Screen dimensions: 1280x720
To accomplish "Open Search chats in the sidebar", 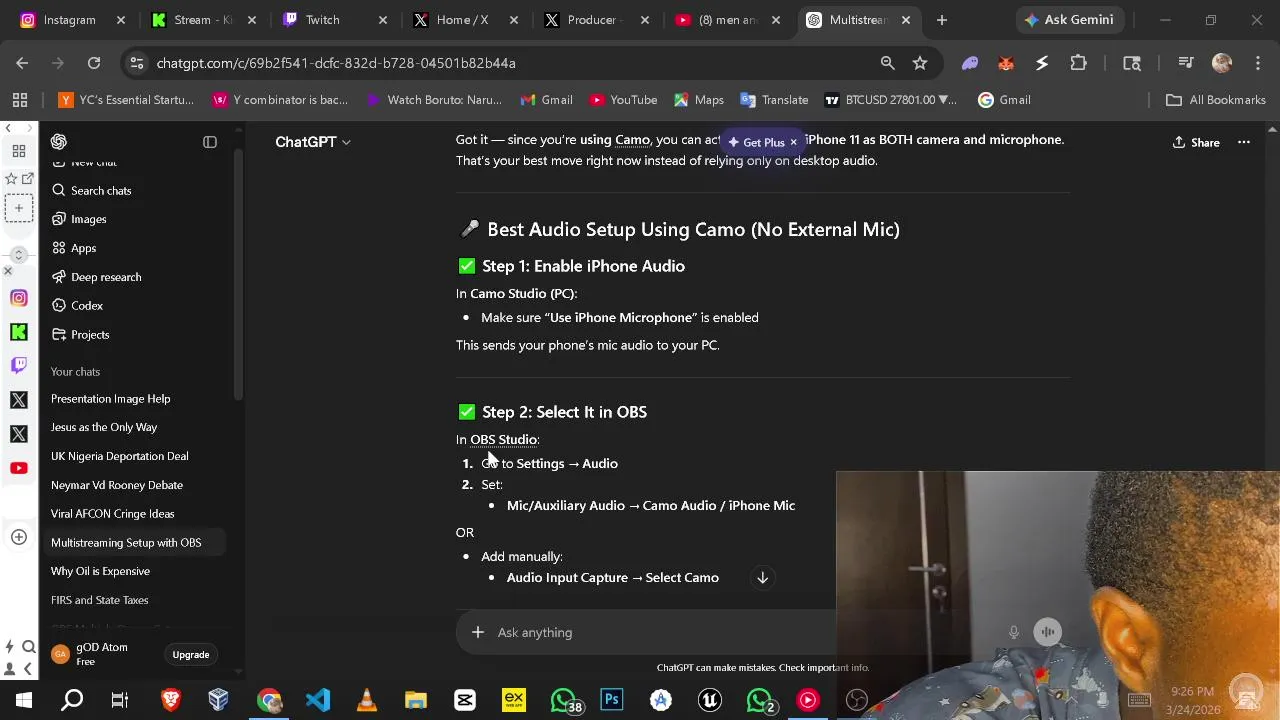I will tap(138, 190).
